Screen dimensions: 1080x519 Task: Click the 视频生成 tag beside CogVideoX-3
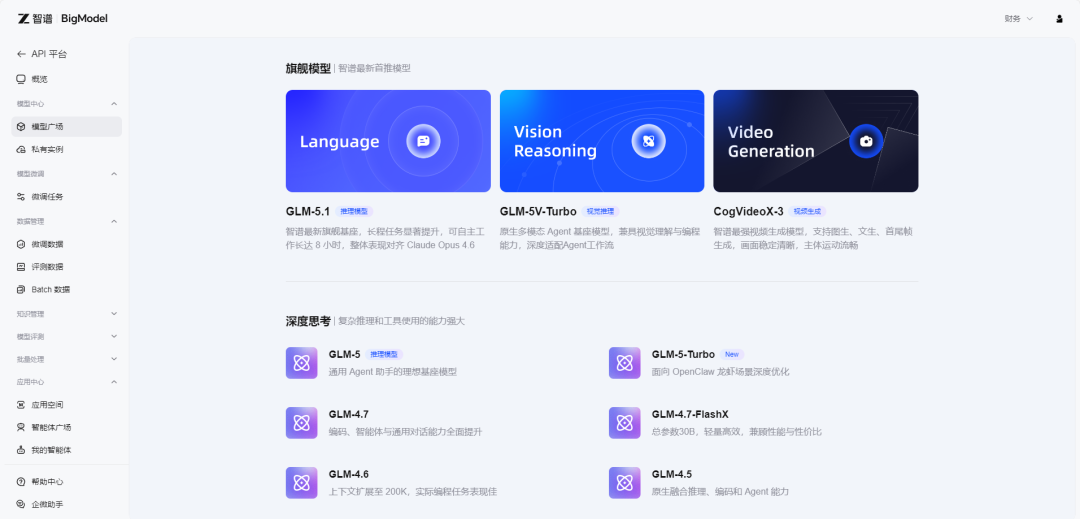click(808, 211)
